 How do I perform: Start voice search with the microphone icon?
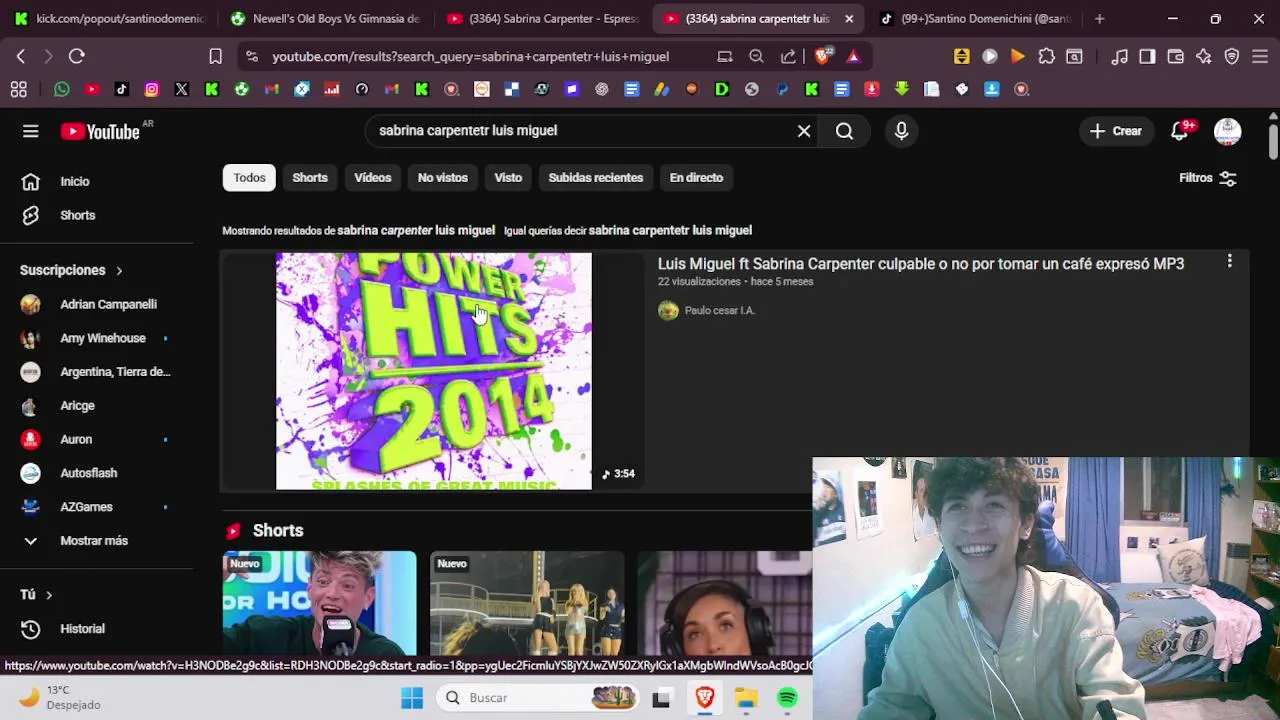(902, 131)
